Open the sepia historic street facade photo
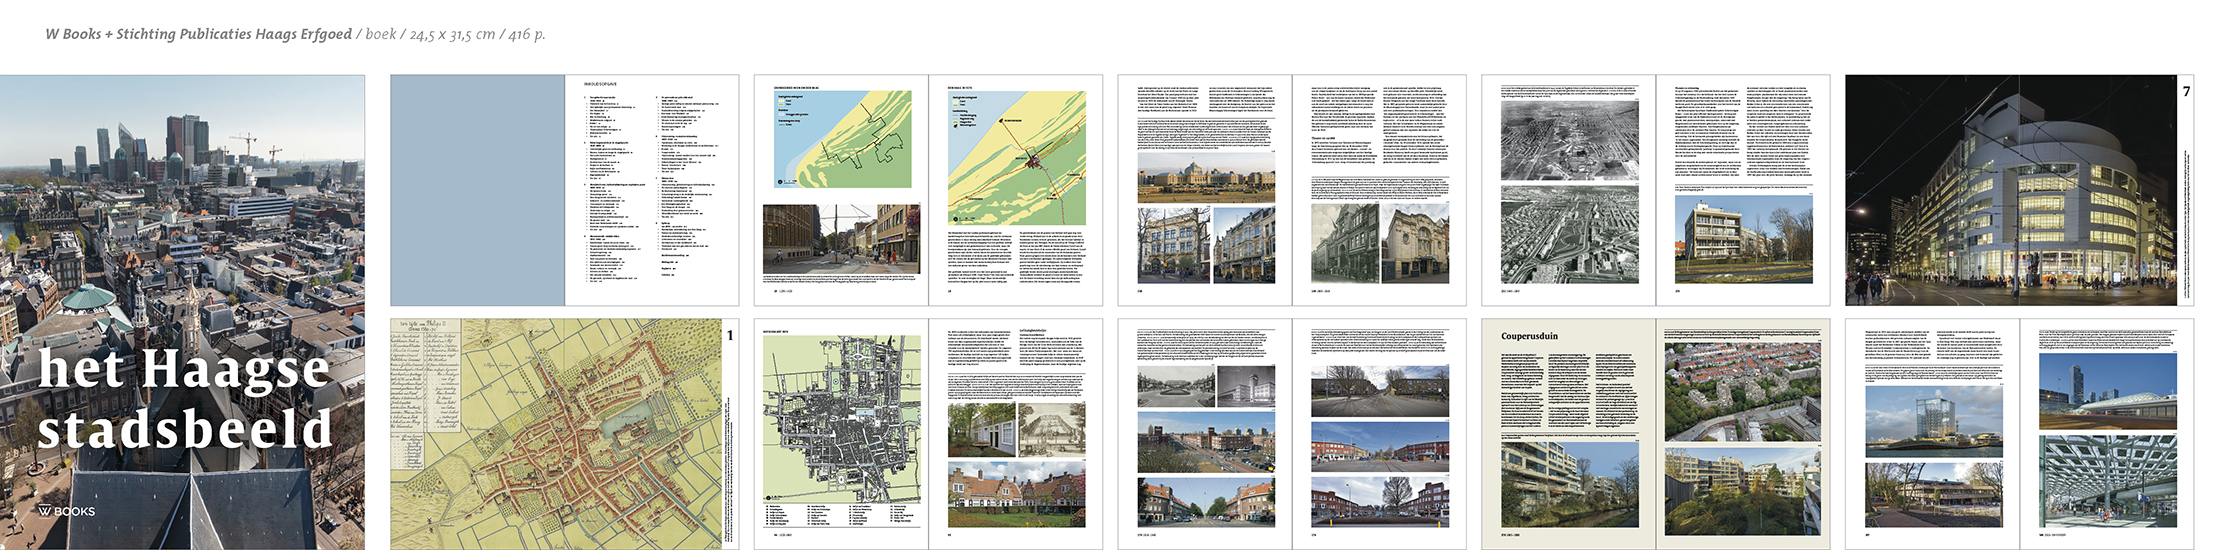 pos(1345,243)
